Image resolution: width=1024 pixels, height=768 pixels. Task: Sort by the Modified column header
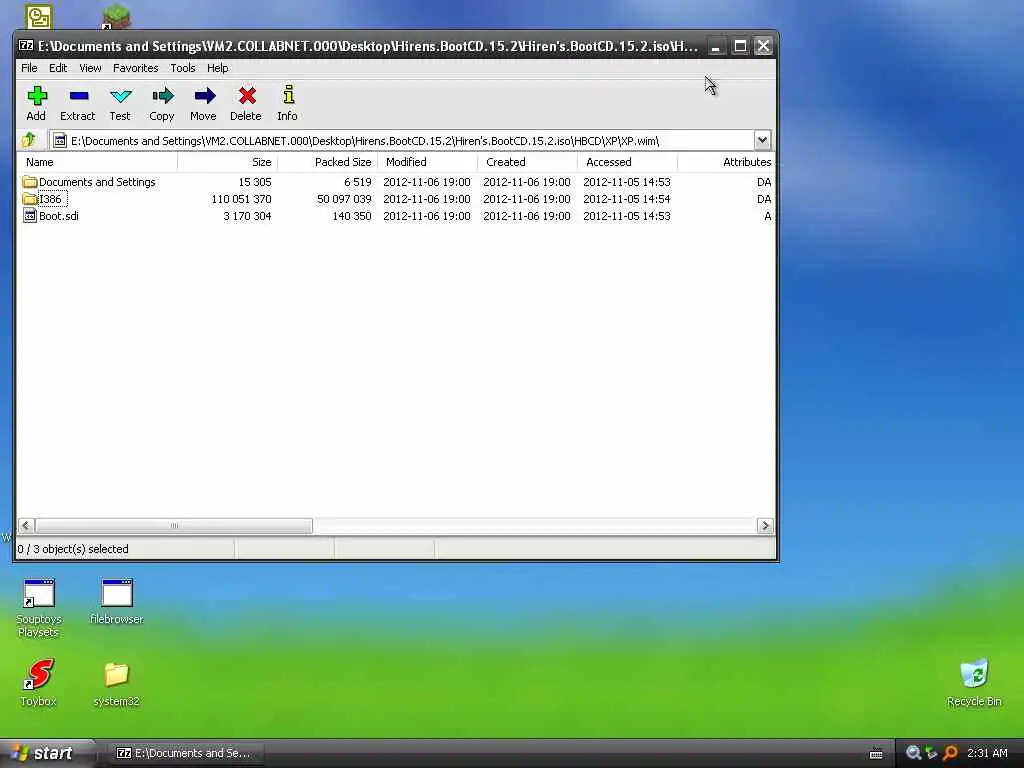coord(427,162)
